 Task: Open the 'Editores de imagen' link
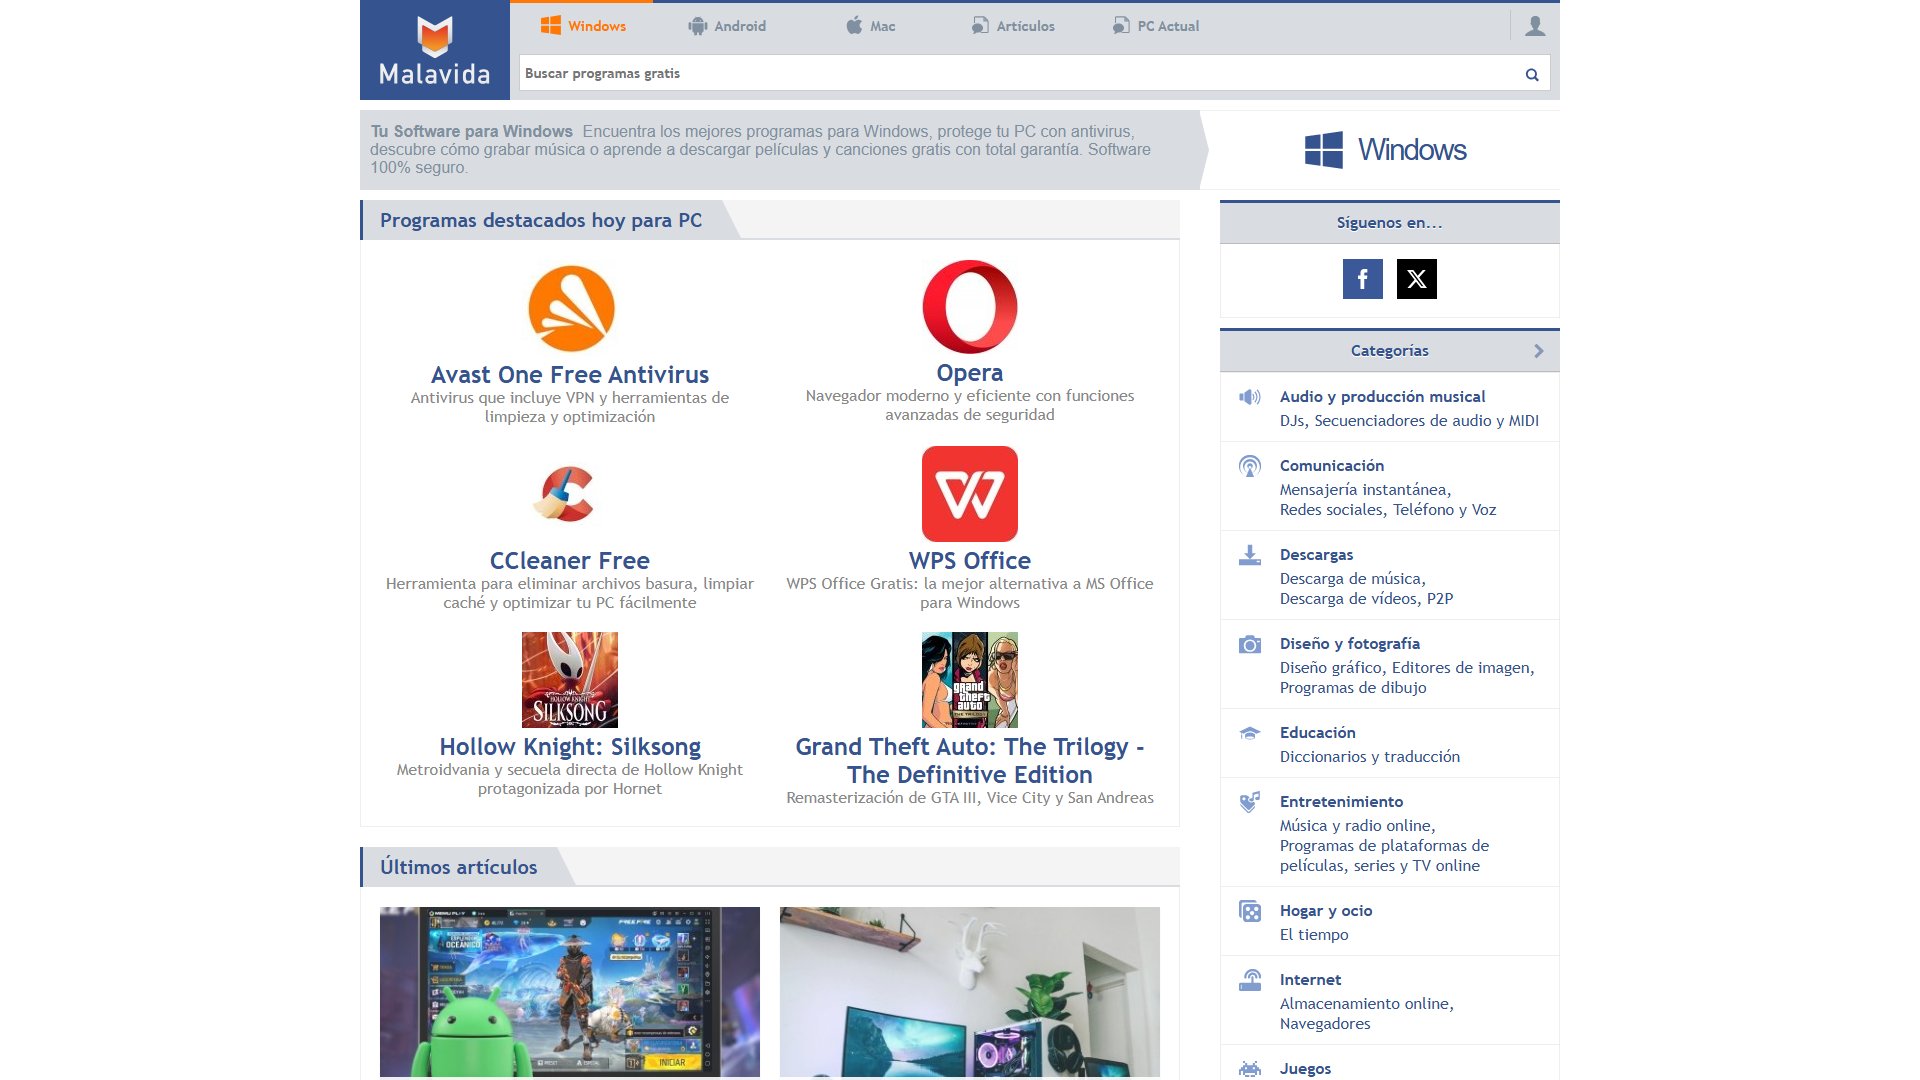(x=1462, y=668)
